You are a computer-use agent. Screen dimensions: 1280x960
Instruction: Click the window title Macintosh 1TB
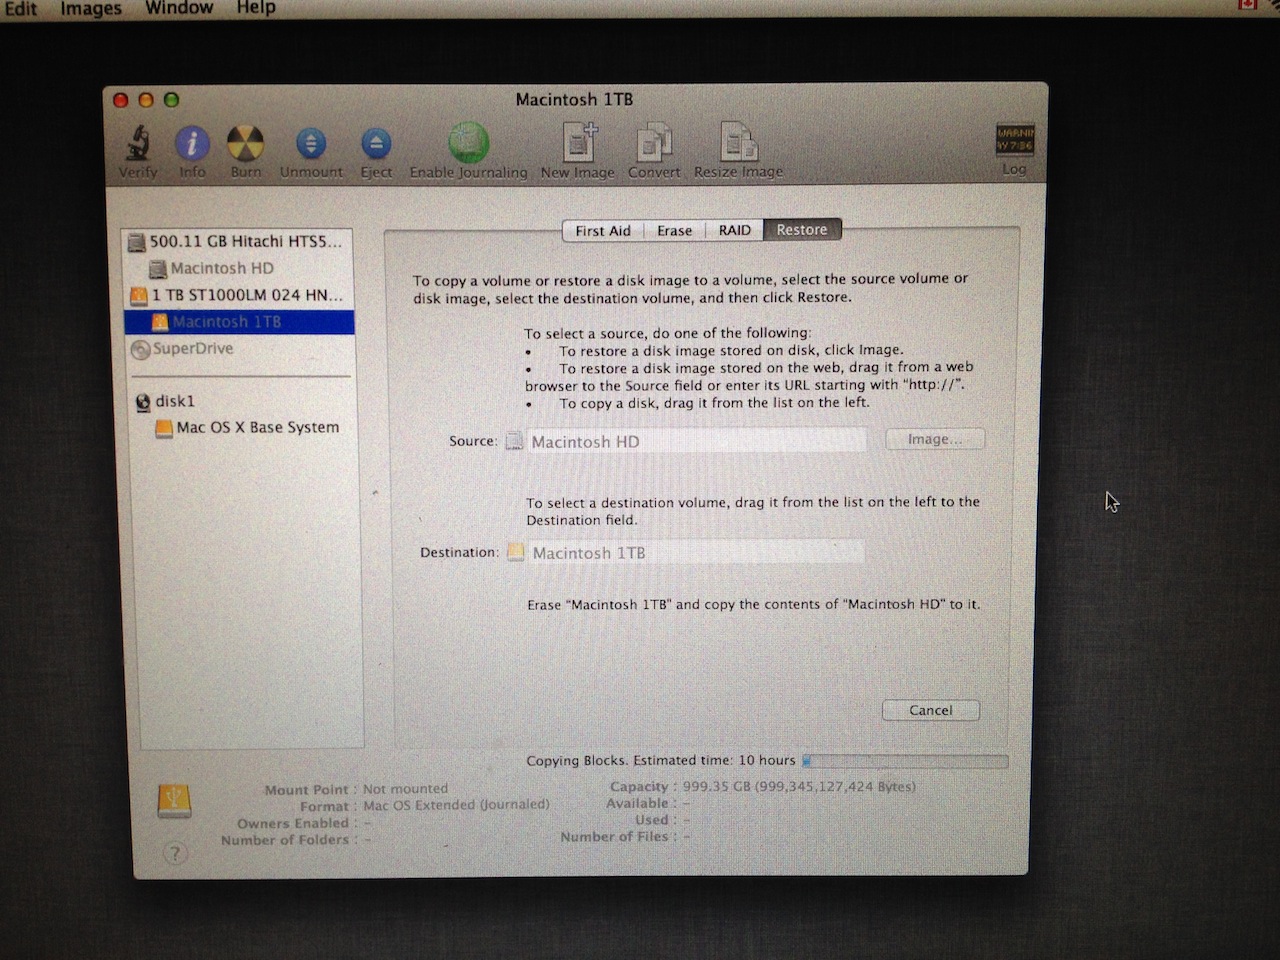pos(574,99)
